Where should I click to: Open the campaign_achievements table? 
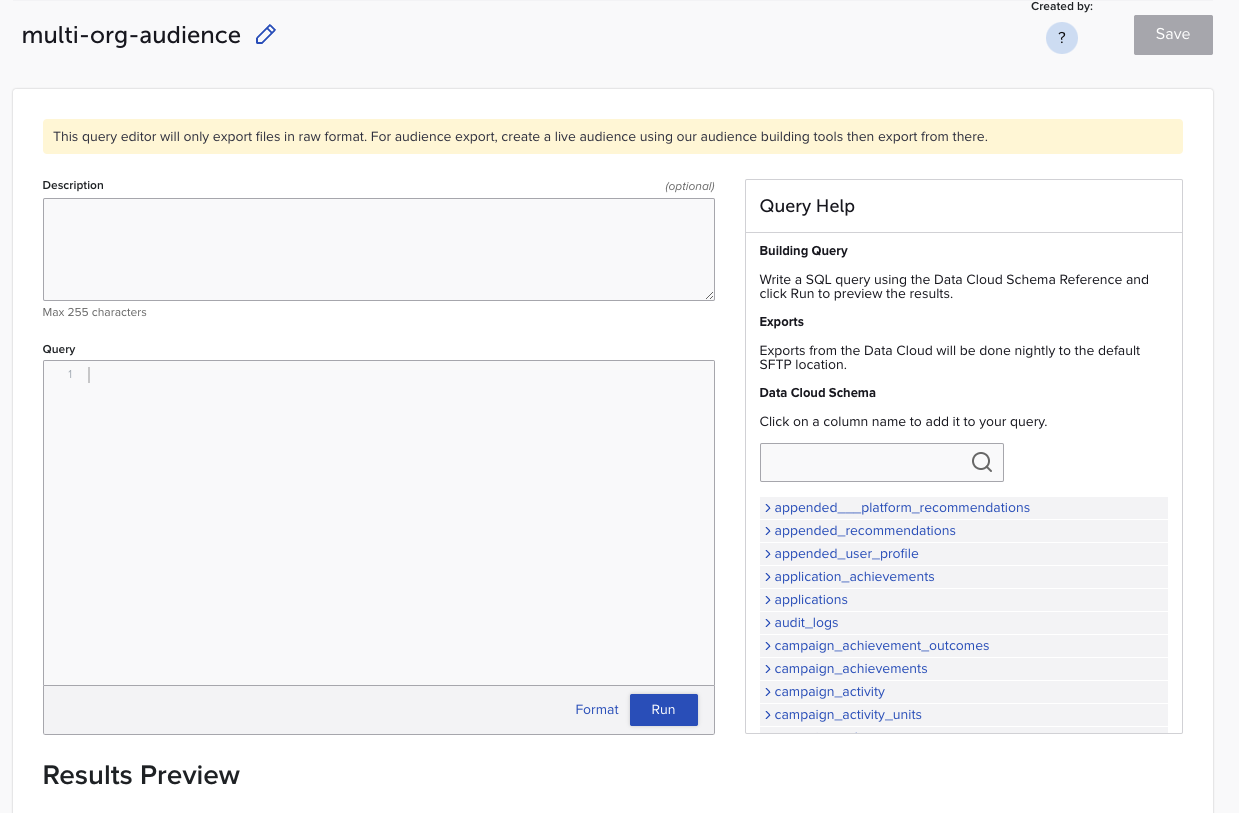point(850,669)
